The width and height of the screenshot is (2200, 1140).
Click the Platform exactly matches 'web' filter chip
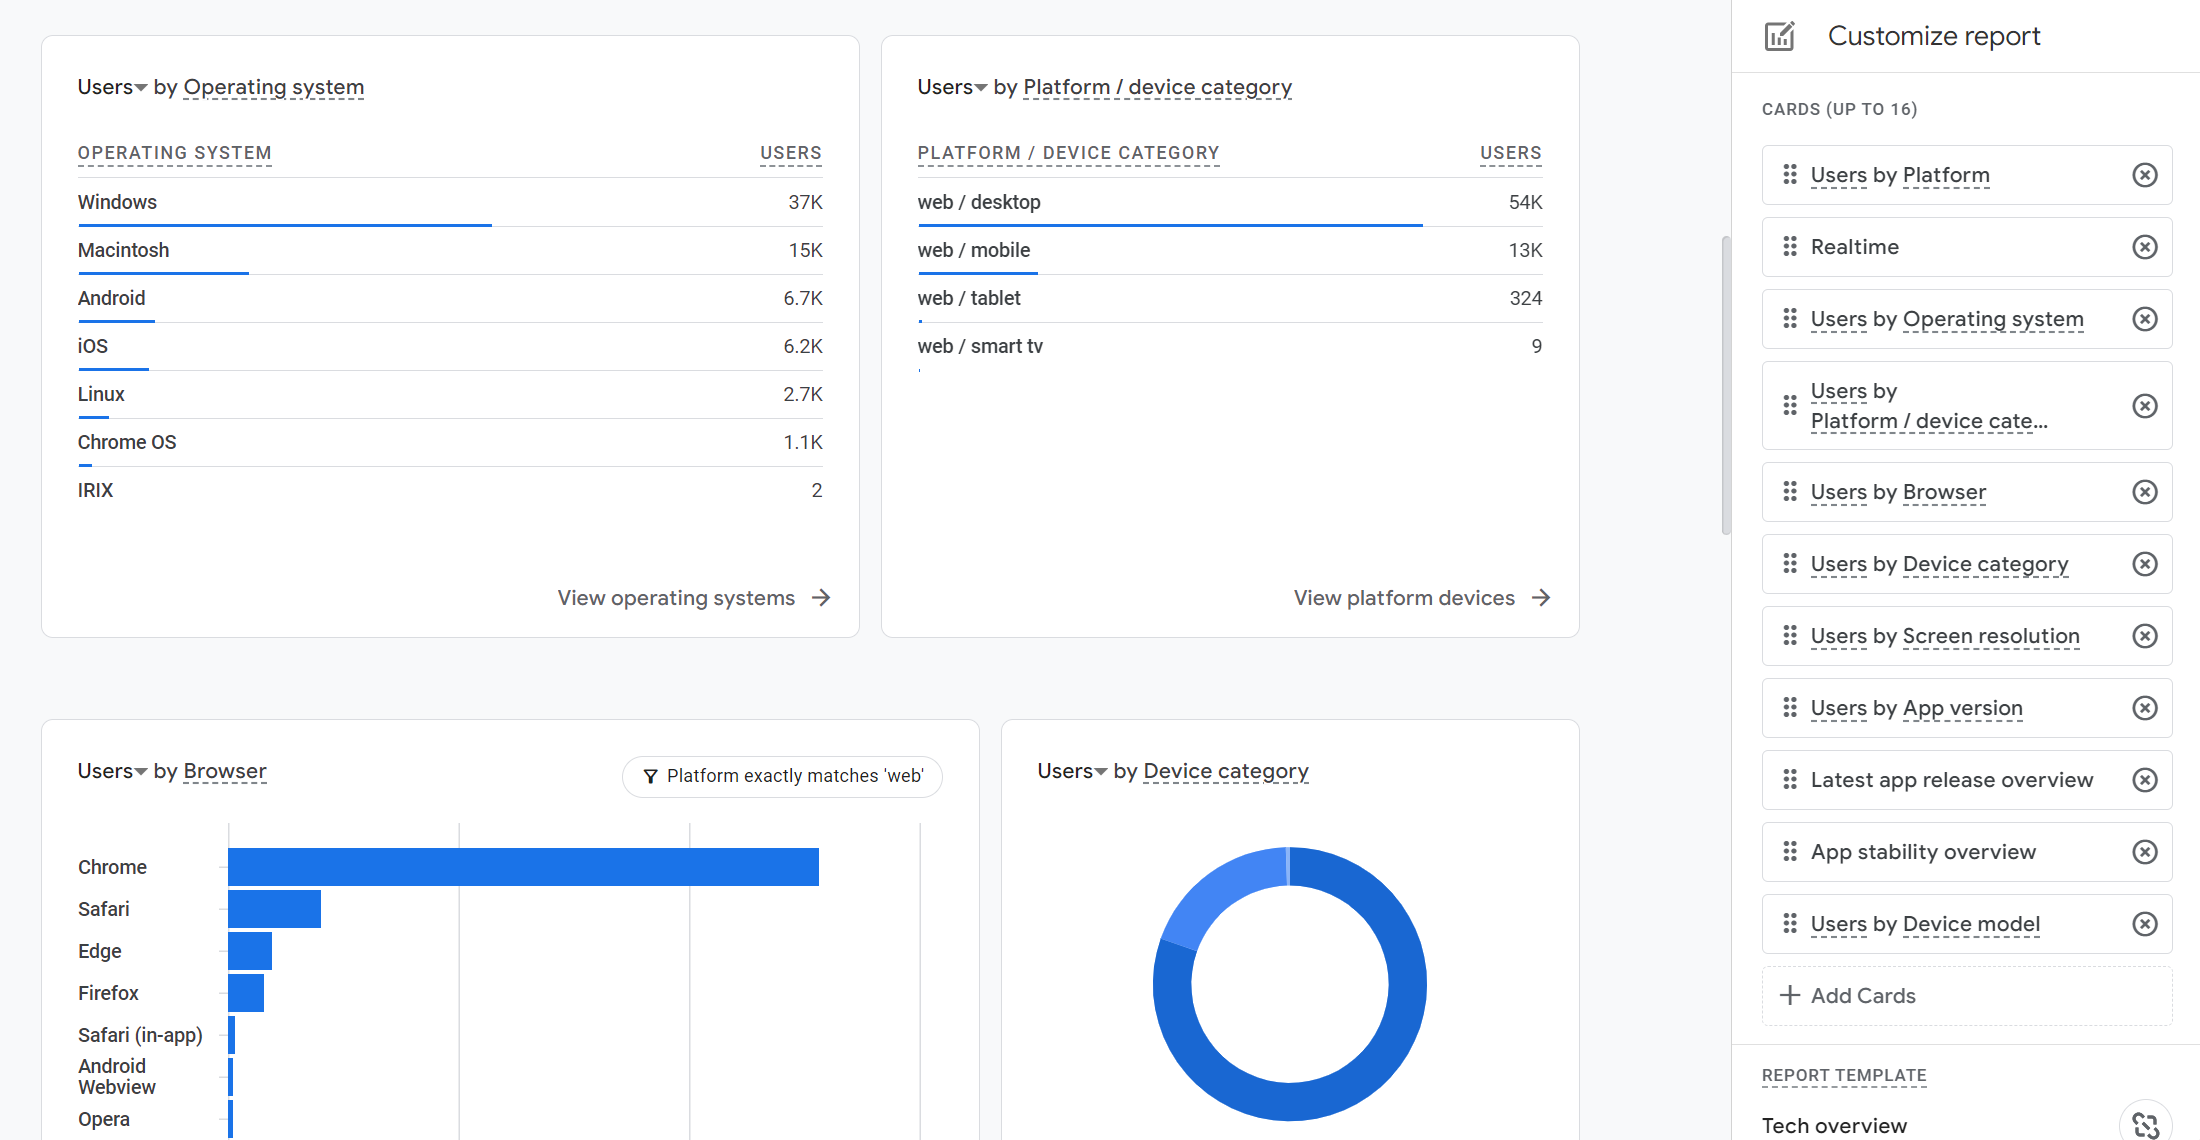click(x=782, y=776)
